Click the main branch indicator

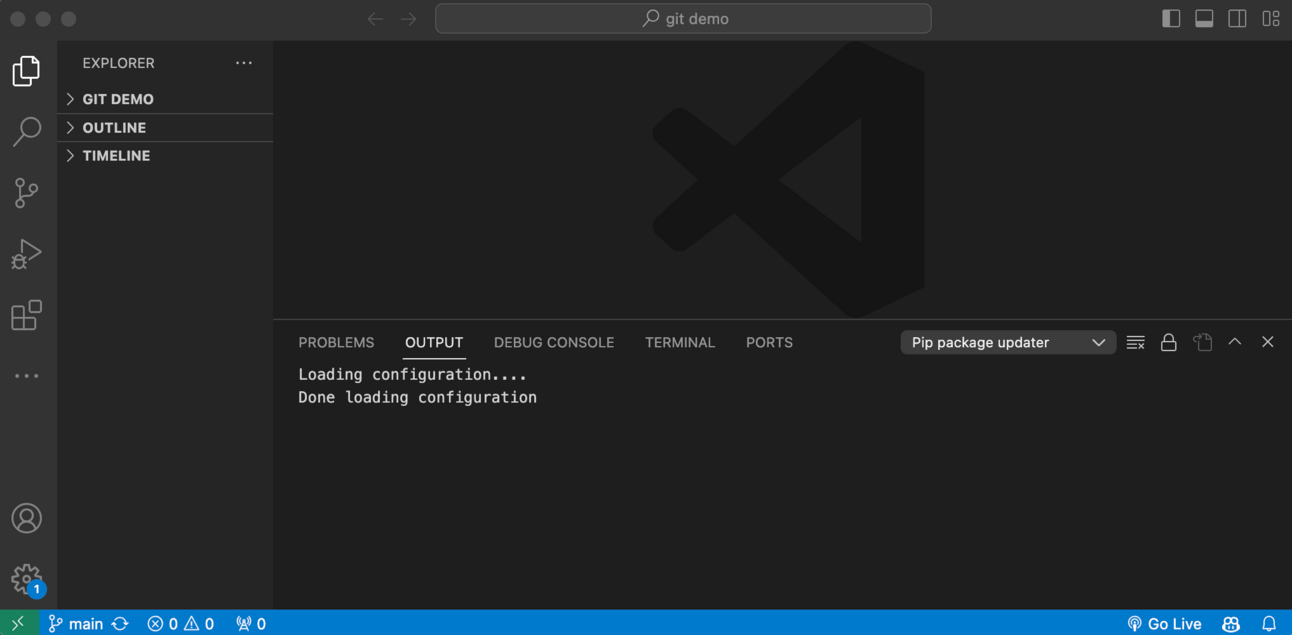click(x=76, y=623)
